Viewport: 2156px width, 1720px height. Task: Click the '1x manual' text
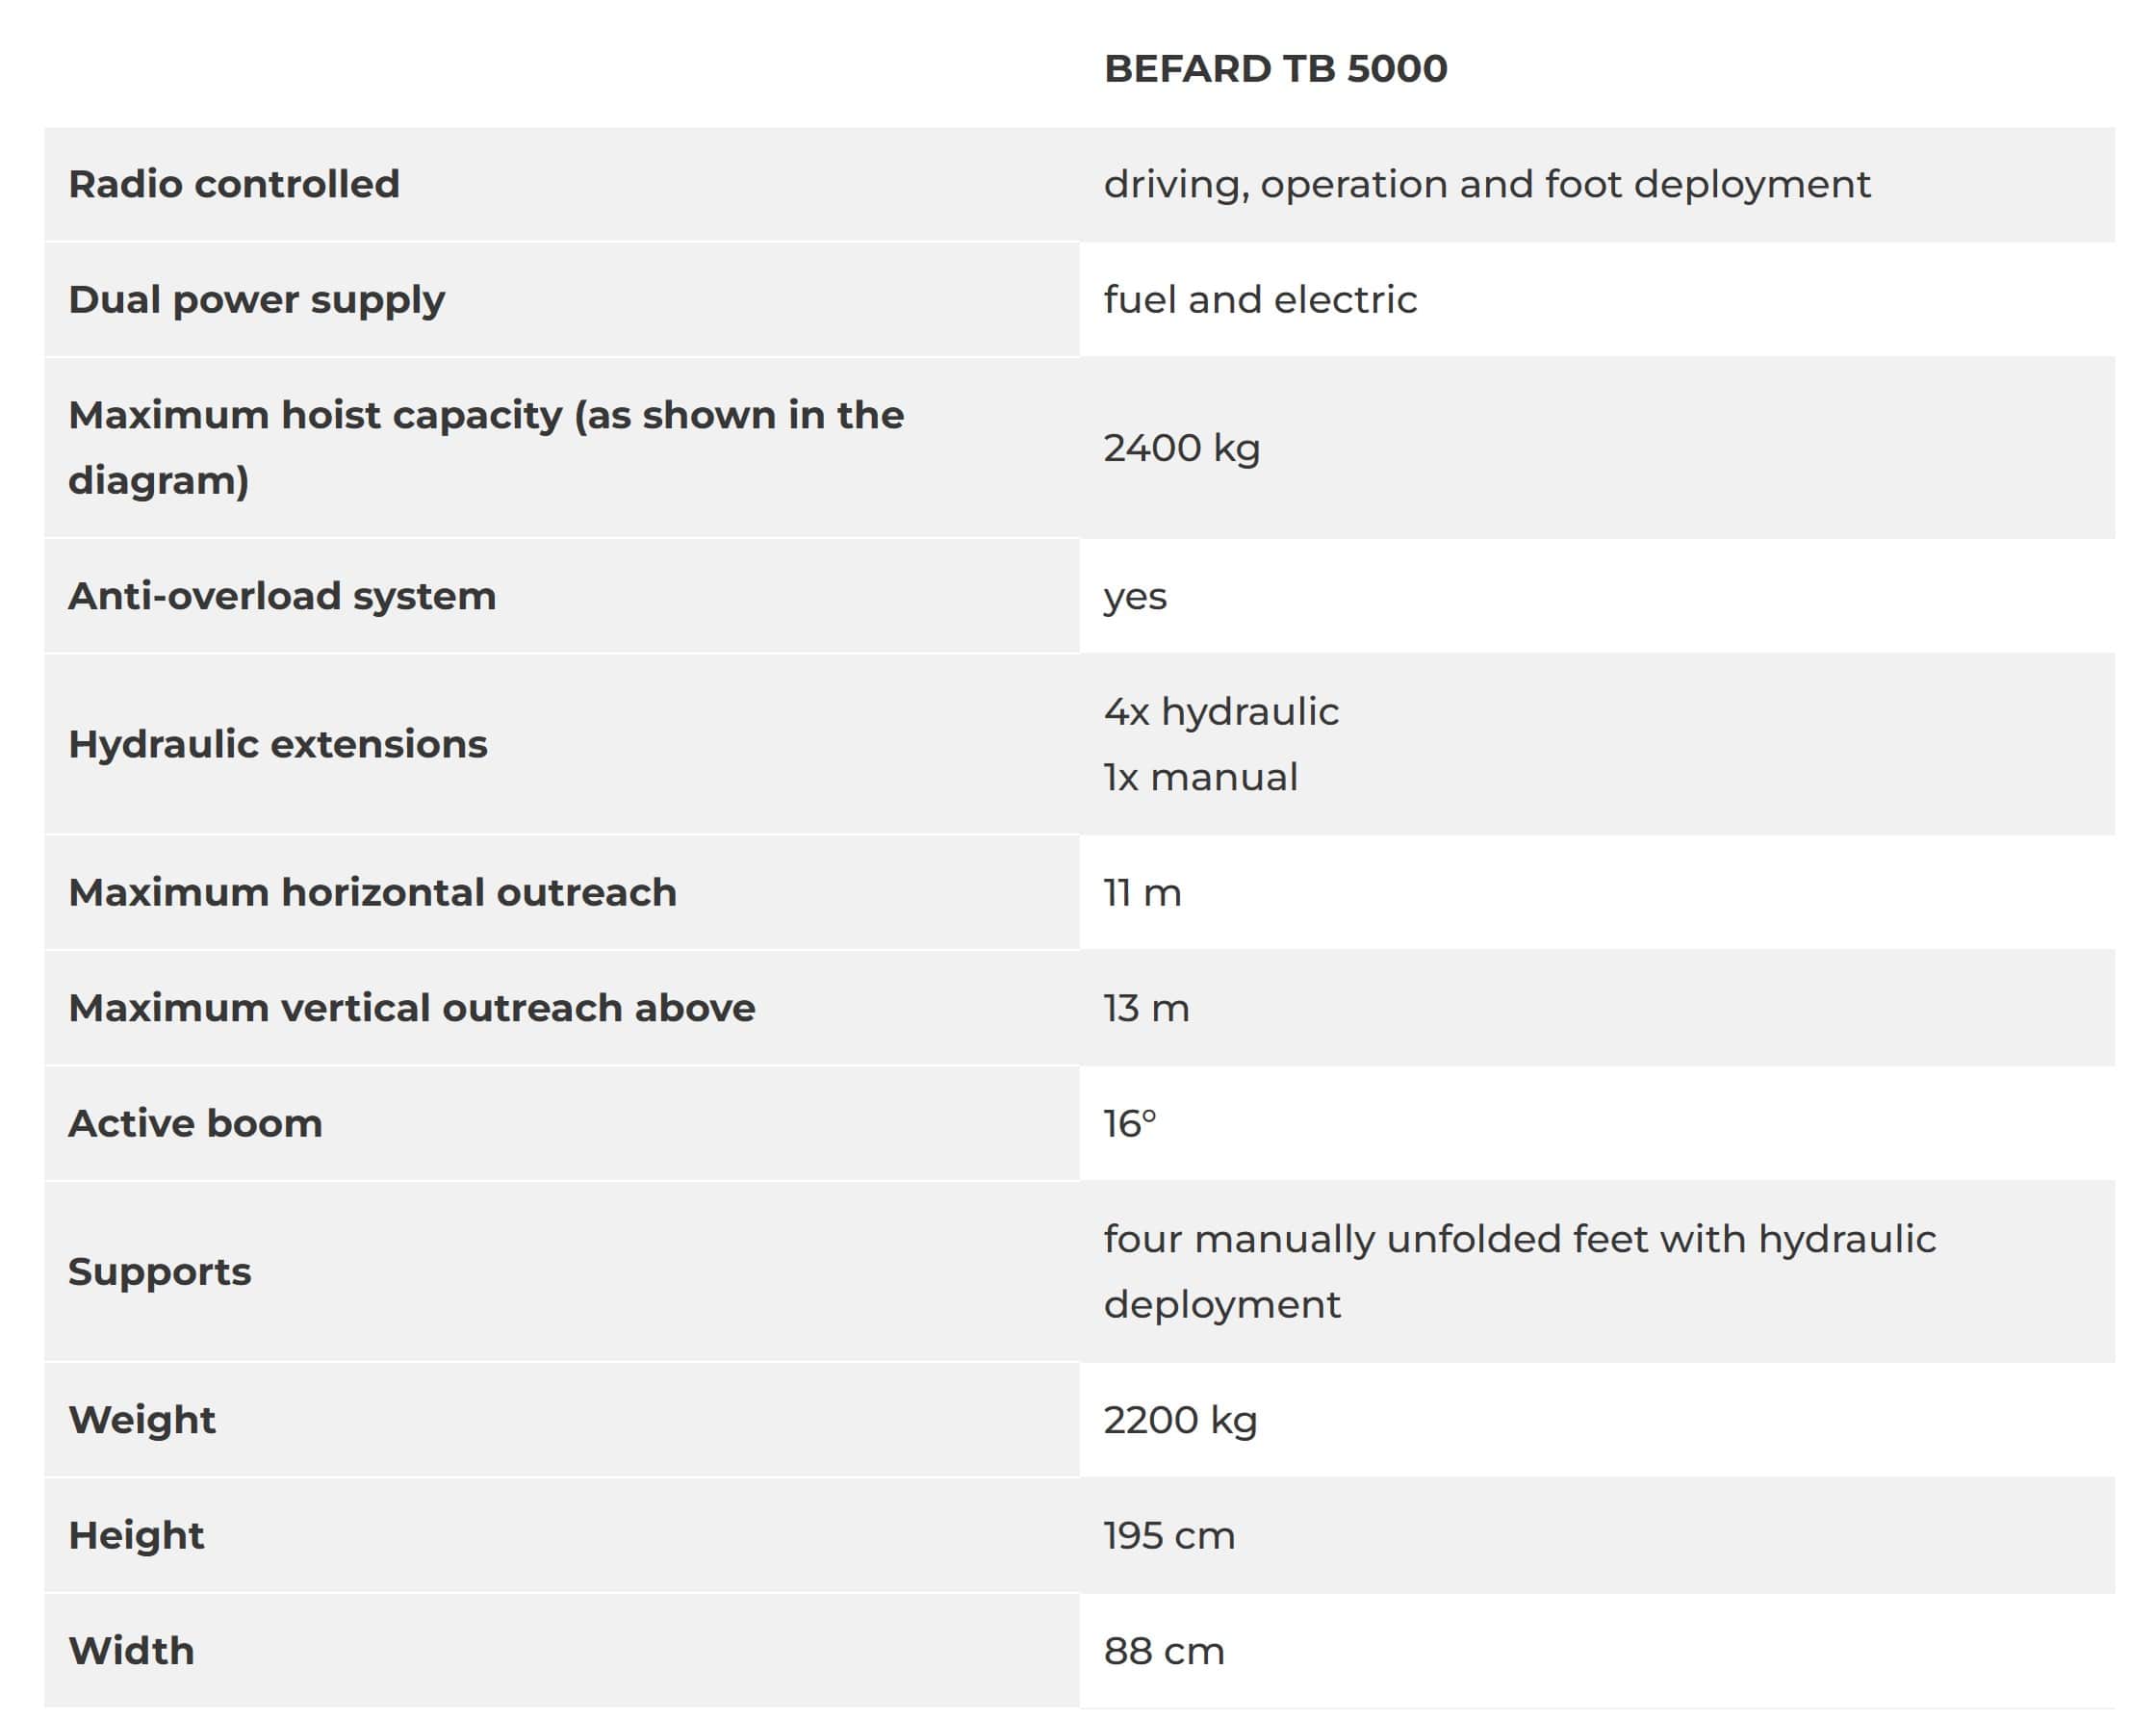pyautogui.click(x=1200, y=777)
